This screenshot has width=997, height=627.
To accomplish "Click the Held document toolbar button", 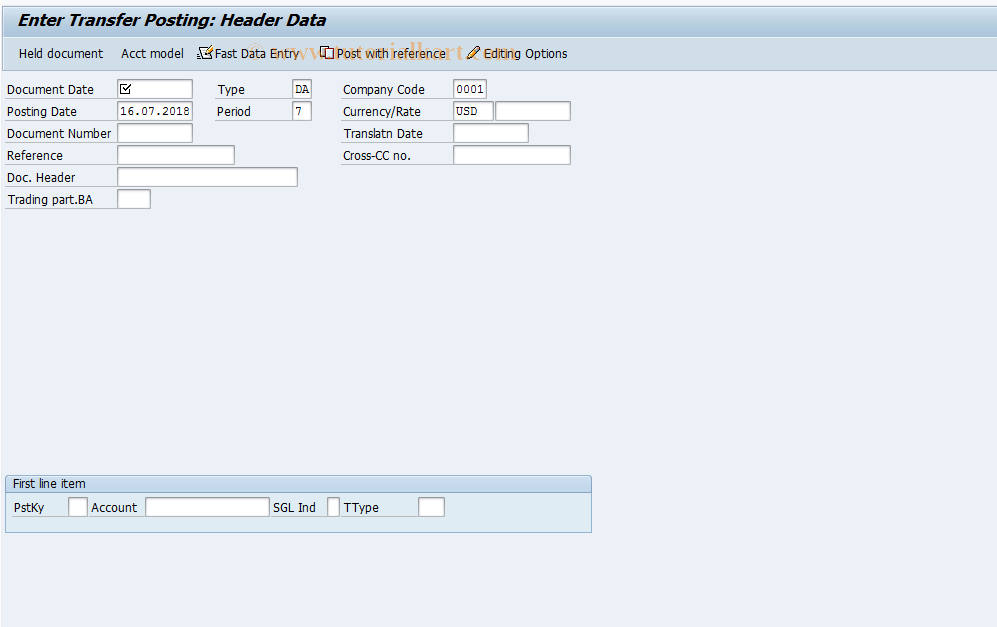I will [60, 53].
